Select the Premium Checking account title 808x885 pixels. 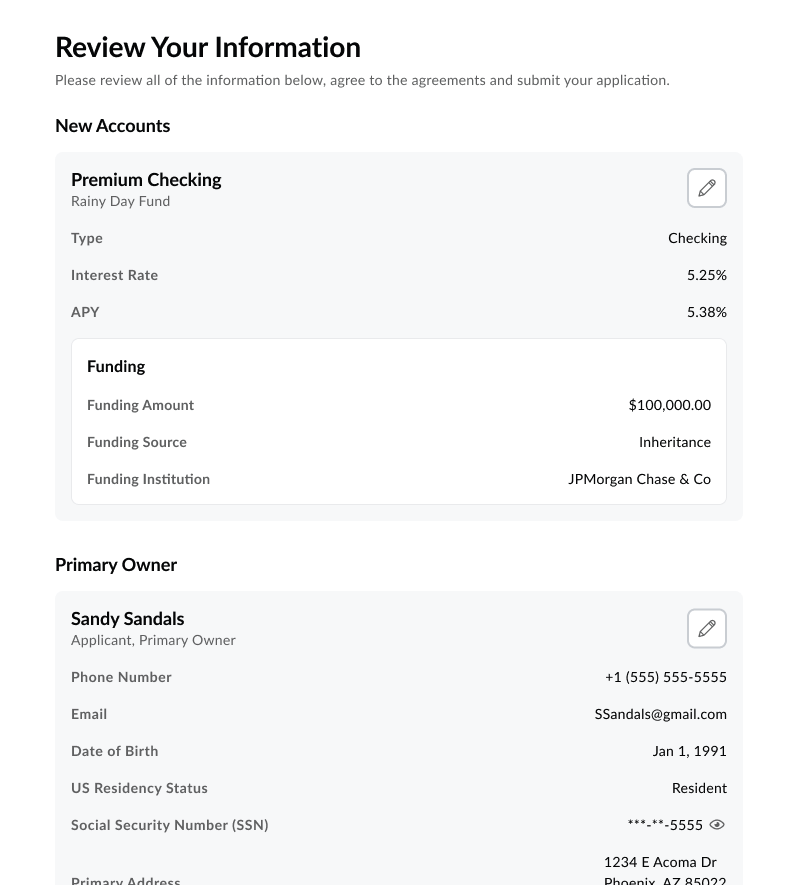click(x=146, y=180)
